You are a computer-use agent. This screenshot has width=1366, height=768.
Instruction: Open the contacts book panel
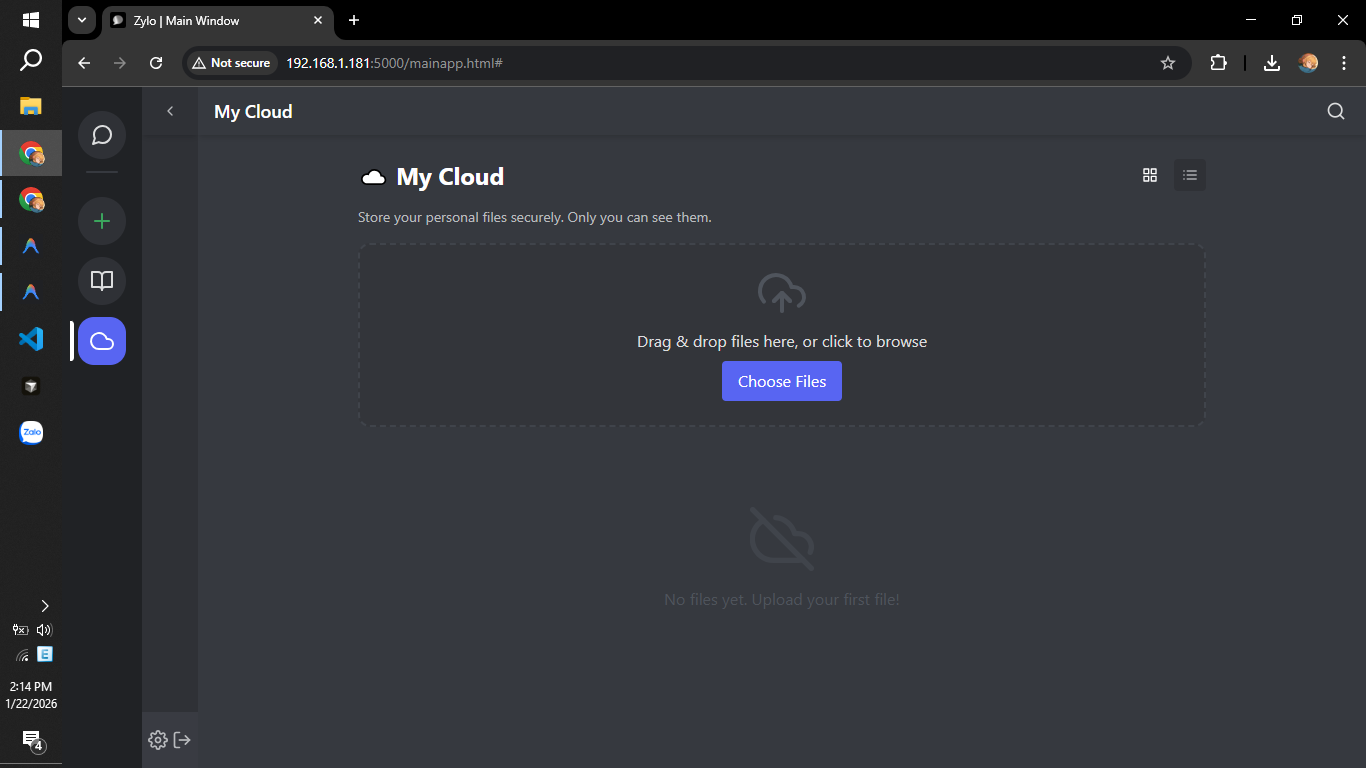[101, 281]
